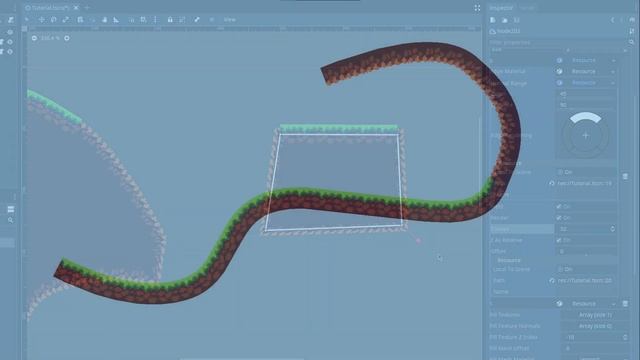Add a new scene tab with plus
Image resolution: width=640 pixels, height=360 pixels.
pyautogui.click(x=87, y=7)
